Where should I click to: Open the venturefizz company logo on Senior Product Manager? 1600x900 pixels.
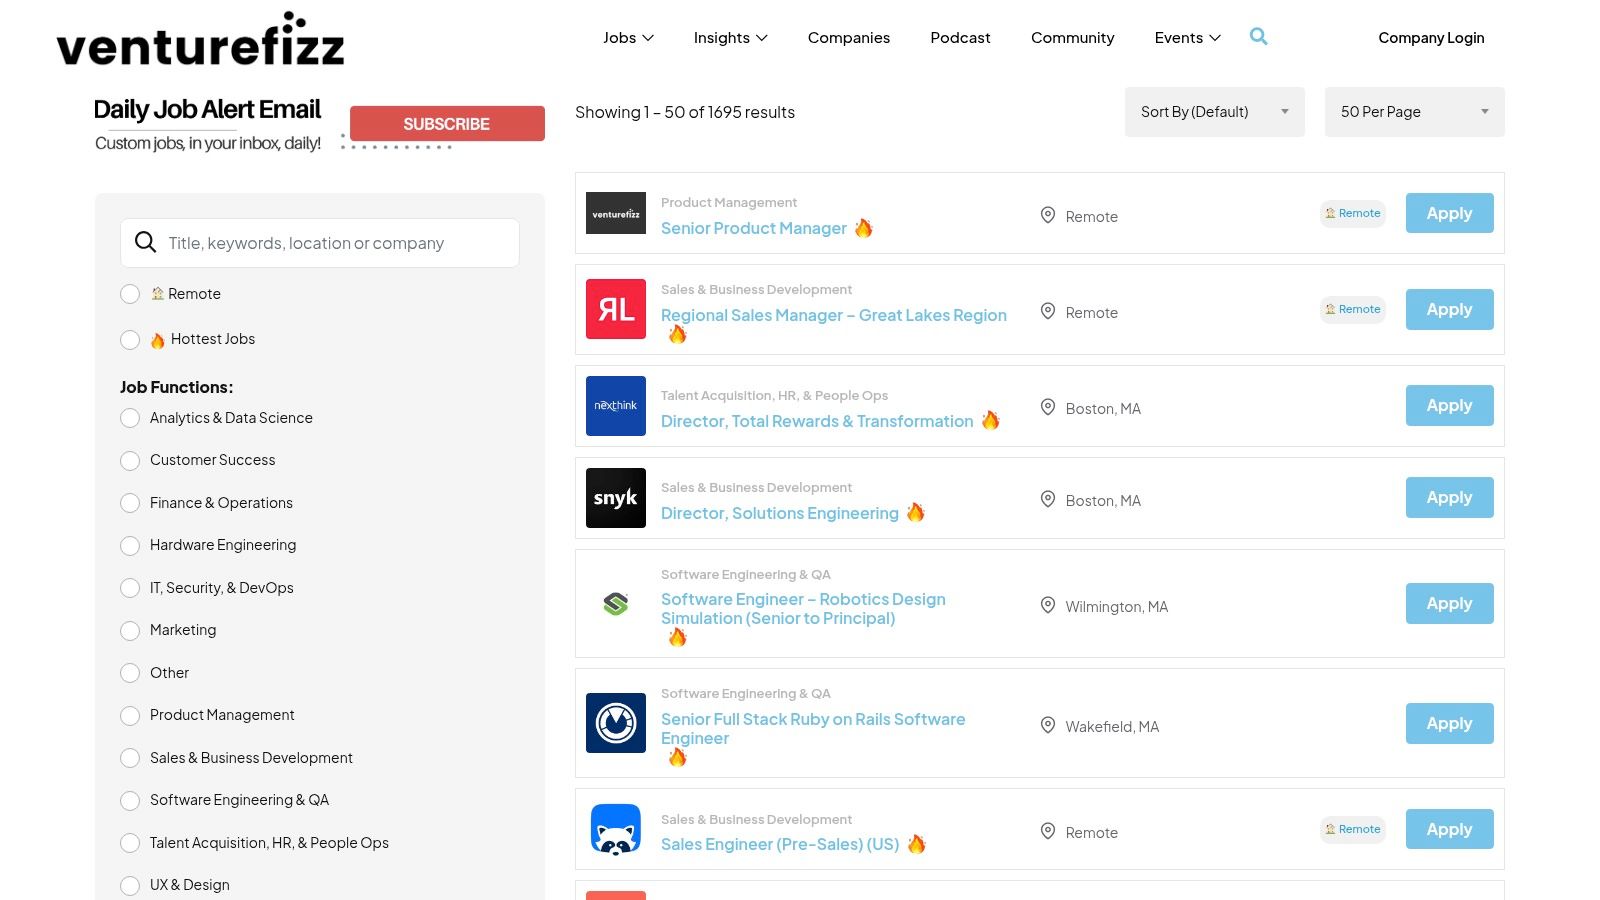tap(616, 213)
